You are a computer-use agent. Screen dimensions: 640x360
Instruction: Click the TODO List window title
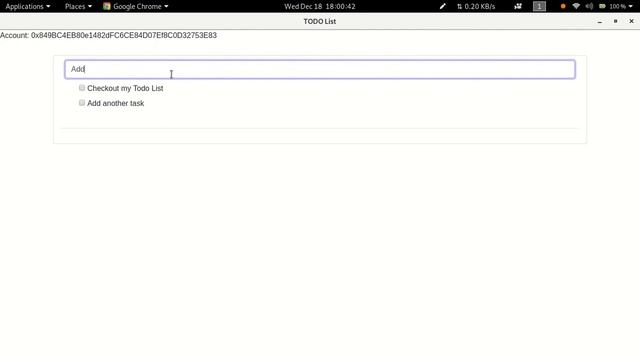tap(320, 21)
